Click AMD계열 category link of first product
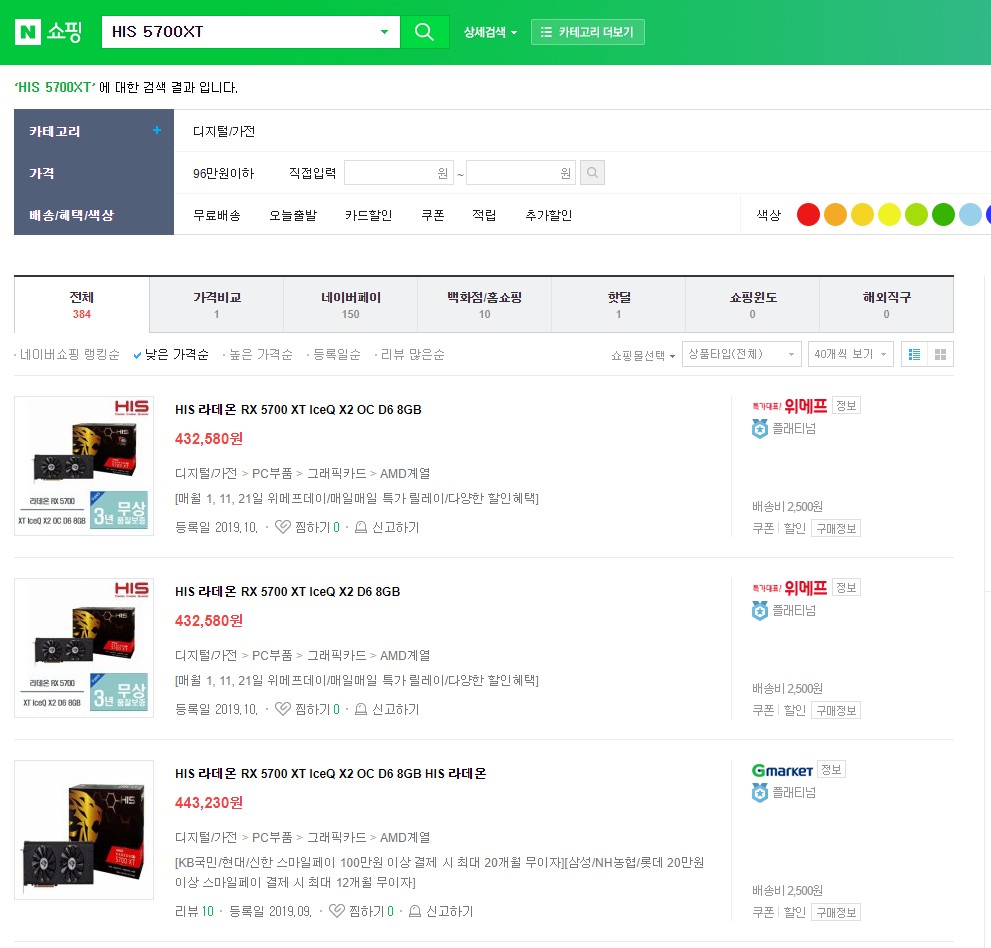This screenshot has width=991, height=948. [405, 473]
